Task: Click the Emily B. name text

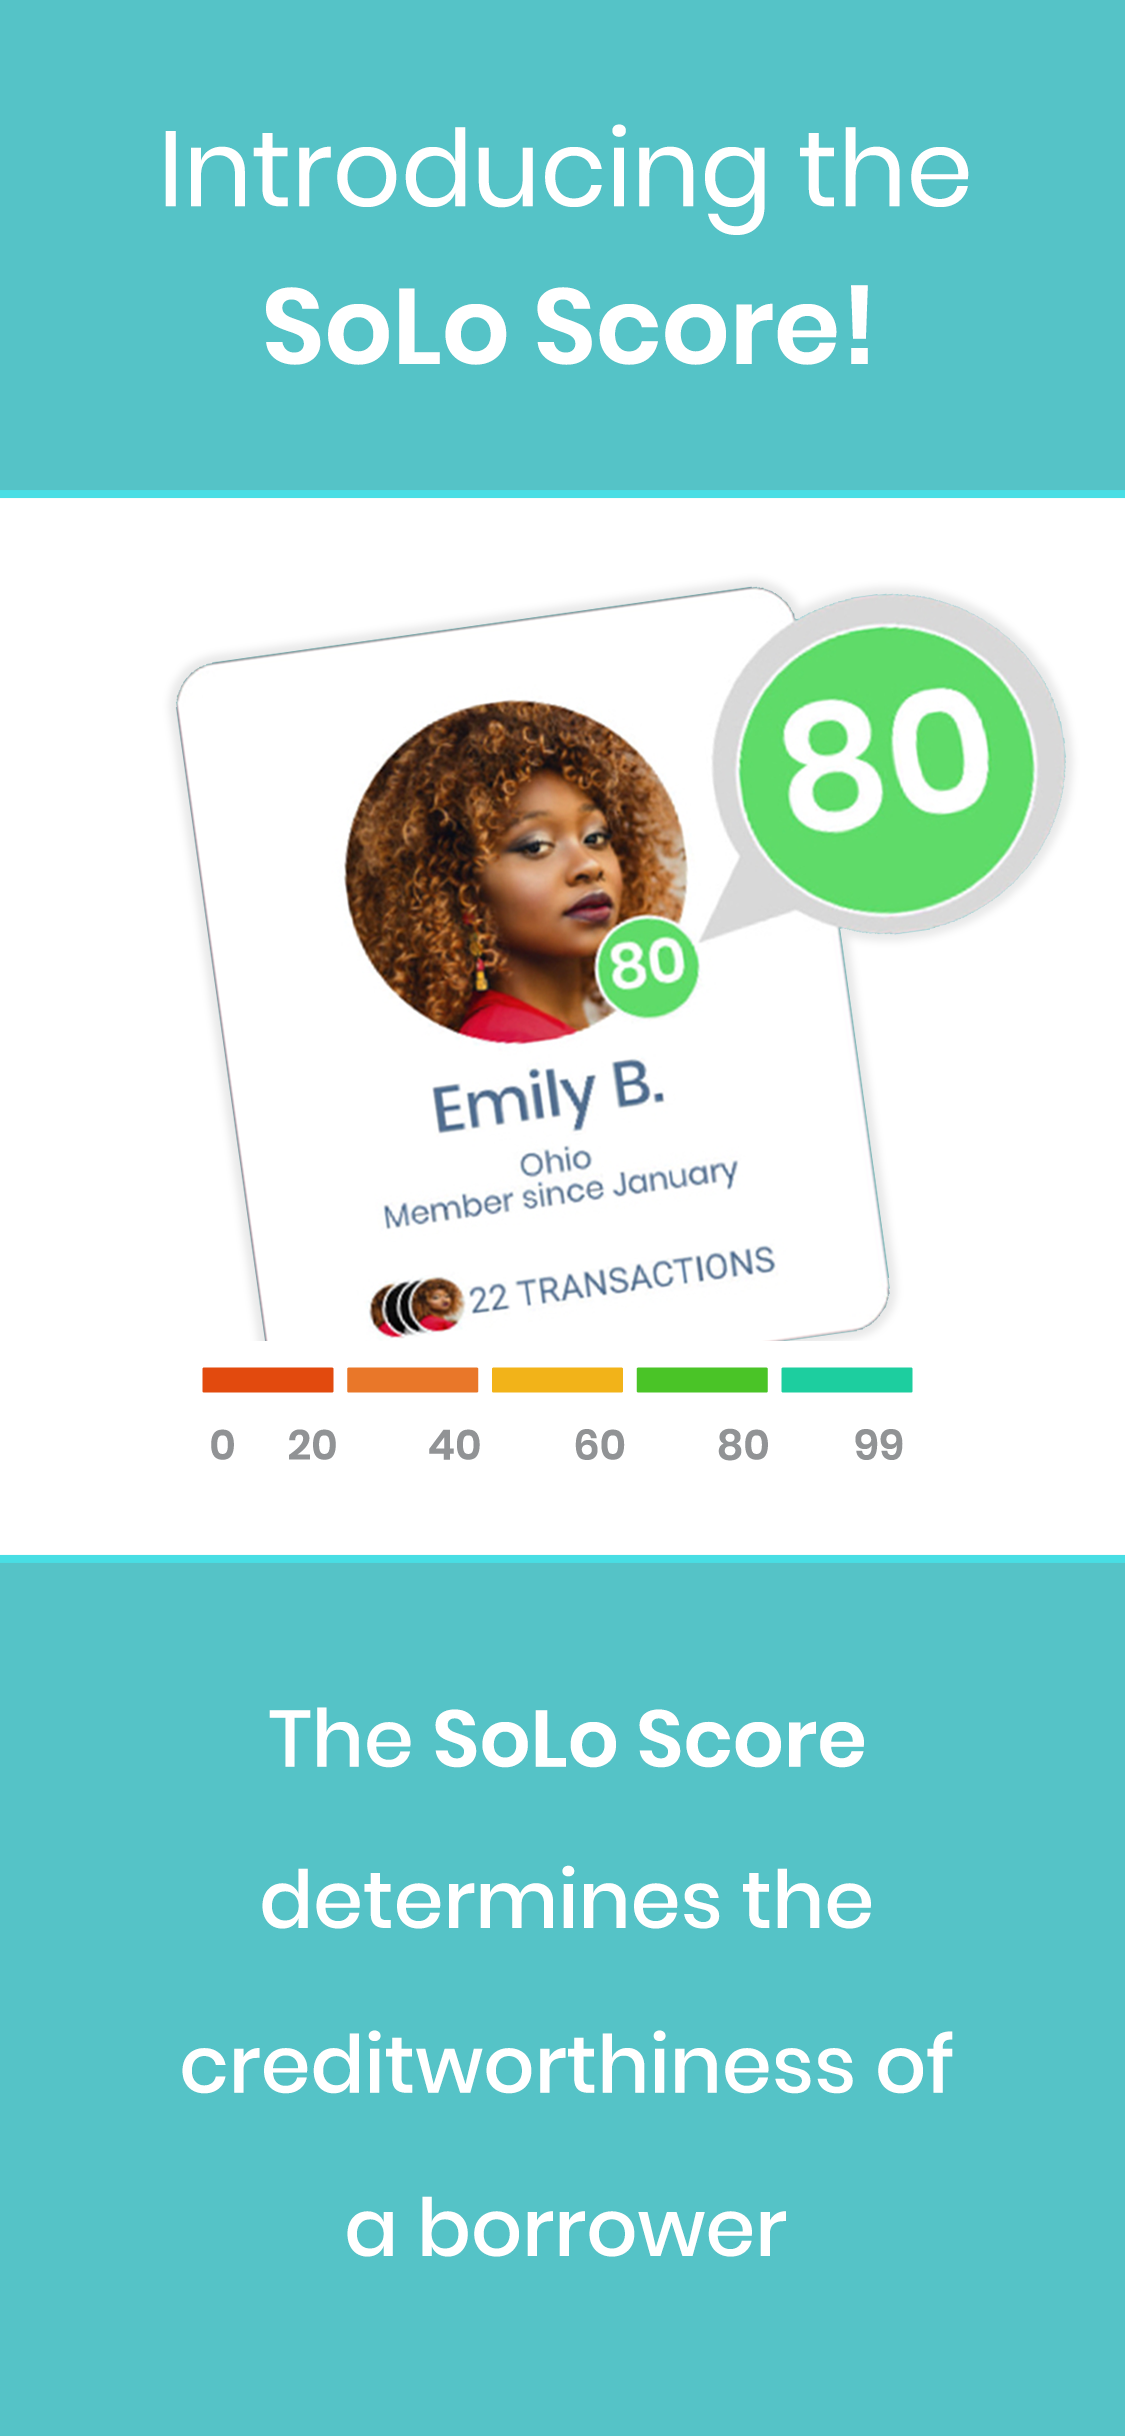Action: point(548,1097)
